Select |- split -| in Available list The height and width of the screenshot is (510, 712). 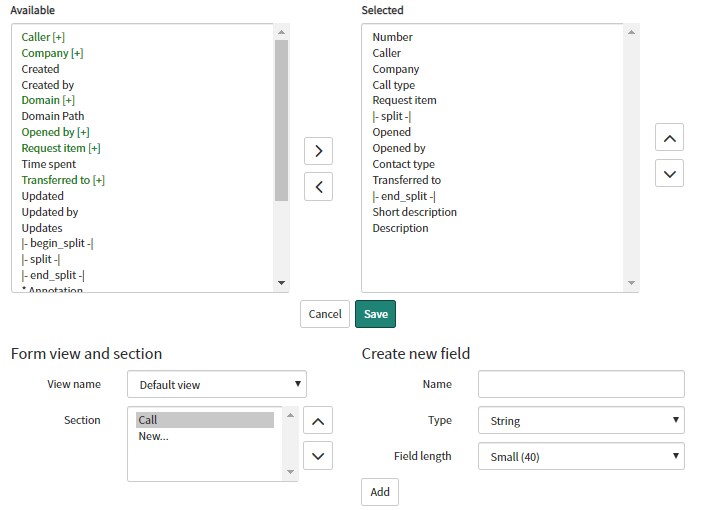[41, 259]
